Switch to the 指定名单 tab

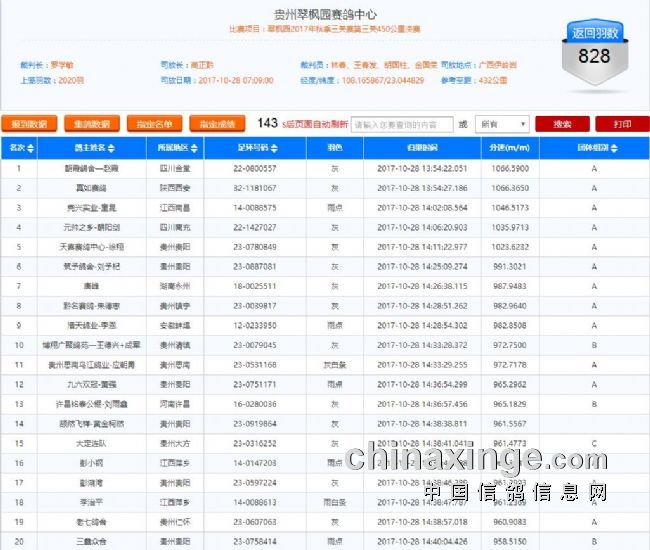[x=154, y=124]
